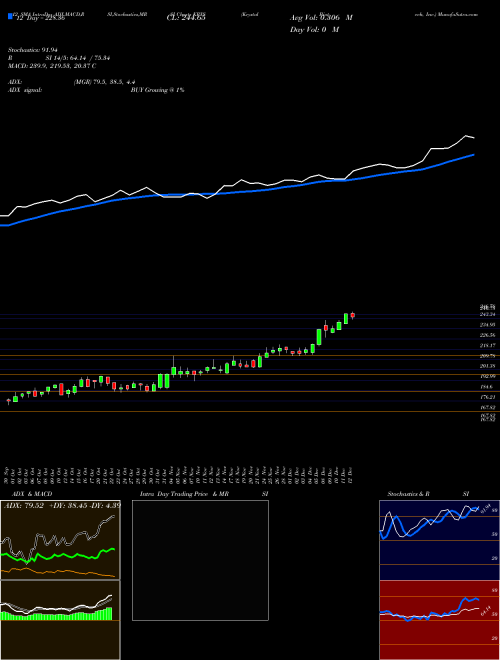Open the red RSI chart panel
The height and width of the screenshot is (660, 500).
[x=439, y=620]
